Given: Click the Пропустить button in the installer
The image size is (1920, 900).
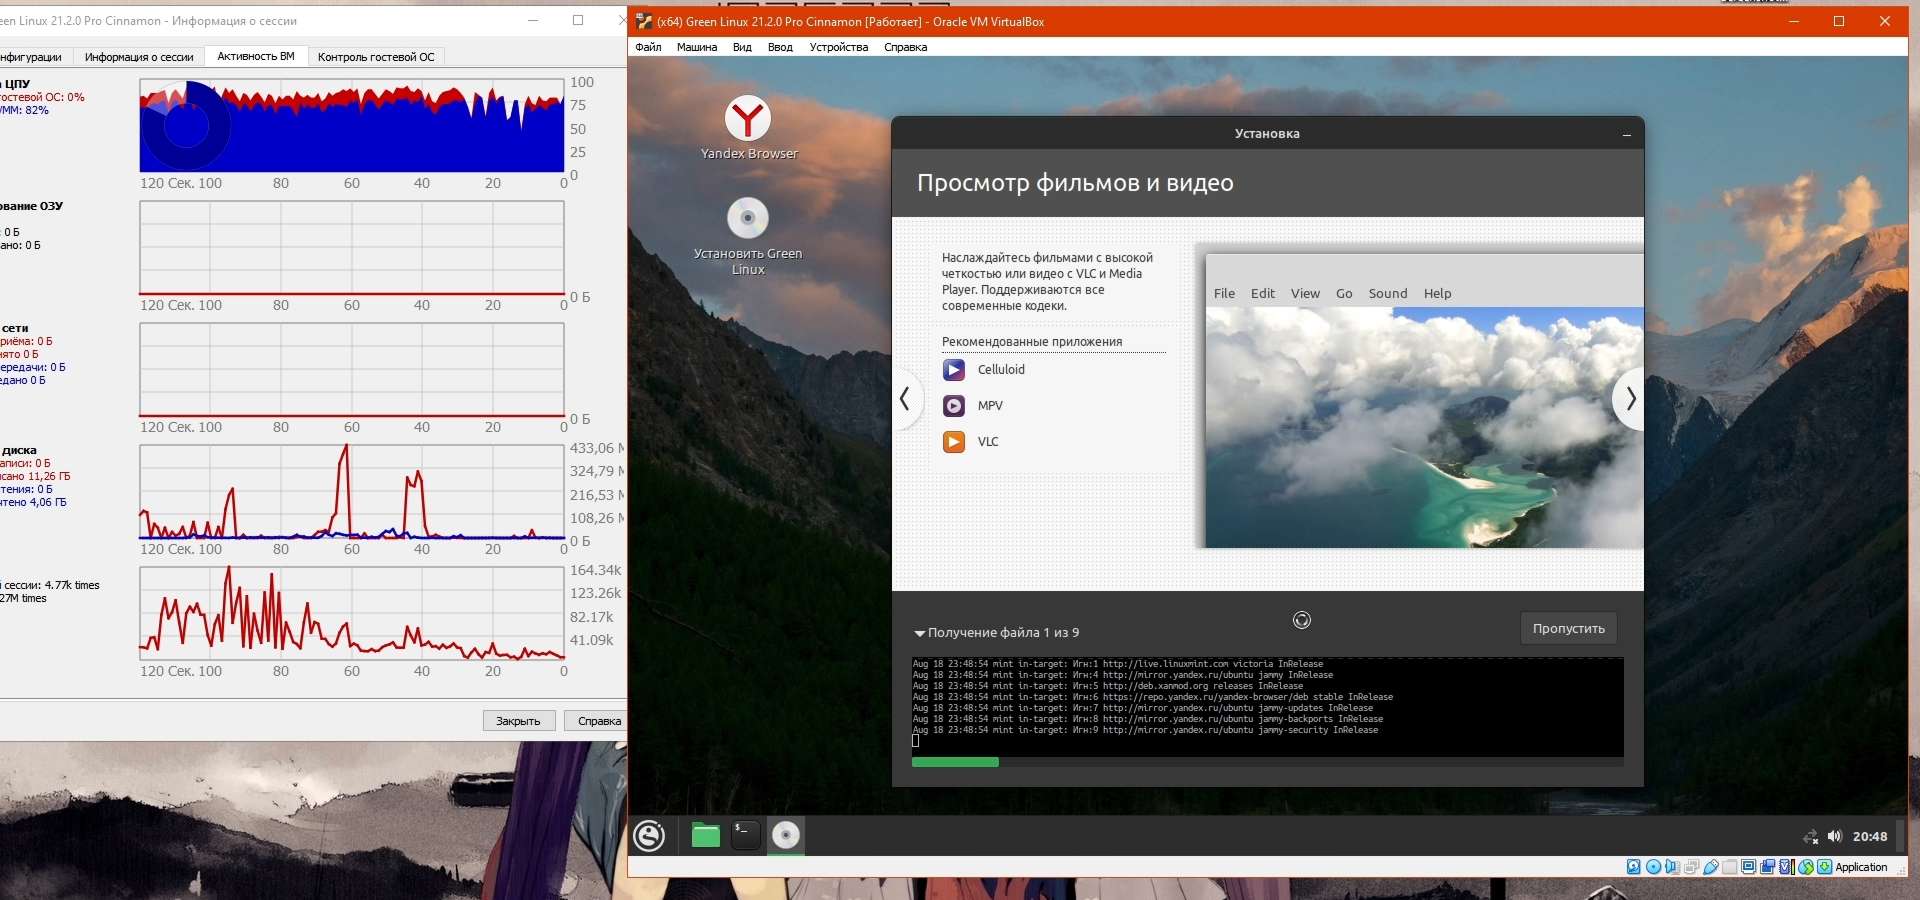Looking at the screenshot, I should point(1568,628).
